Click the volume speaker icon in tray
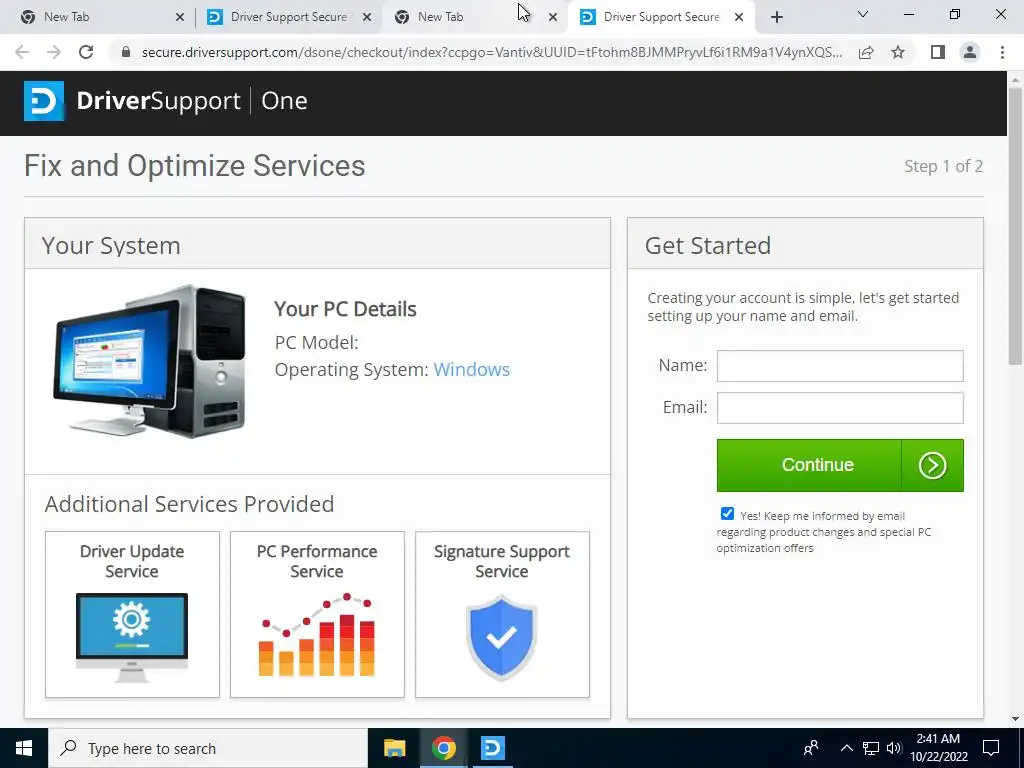The width and height of the screenshot is (1024, 768). pos(894,748)
